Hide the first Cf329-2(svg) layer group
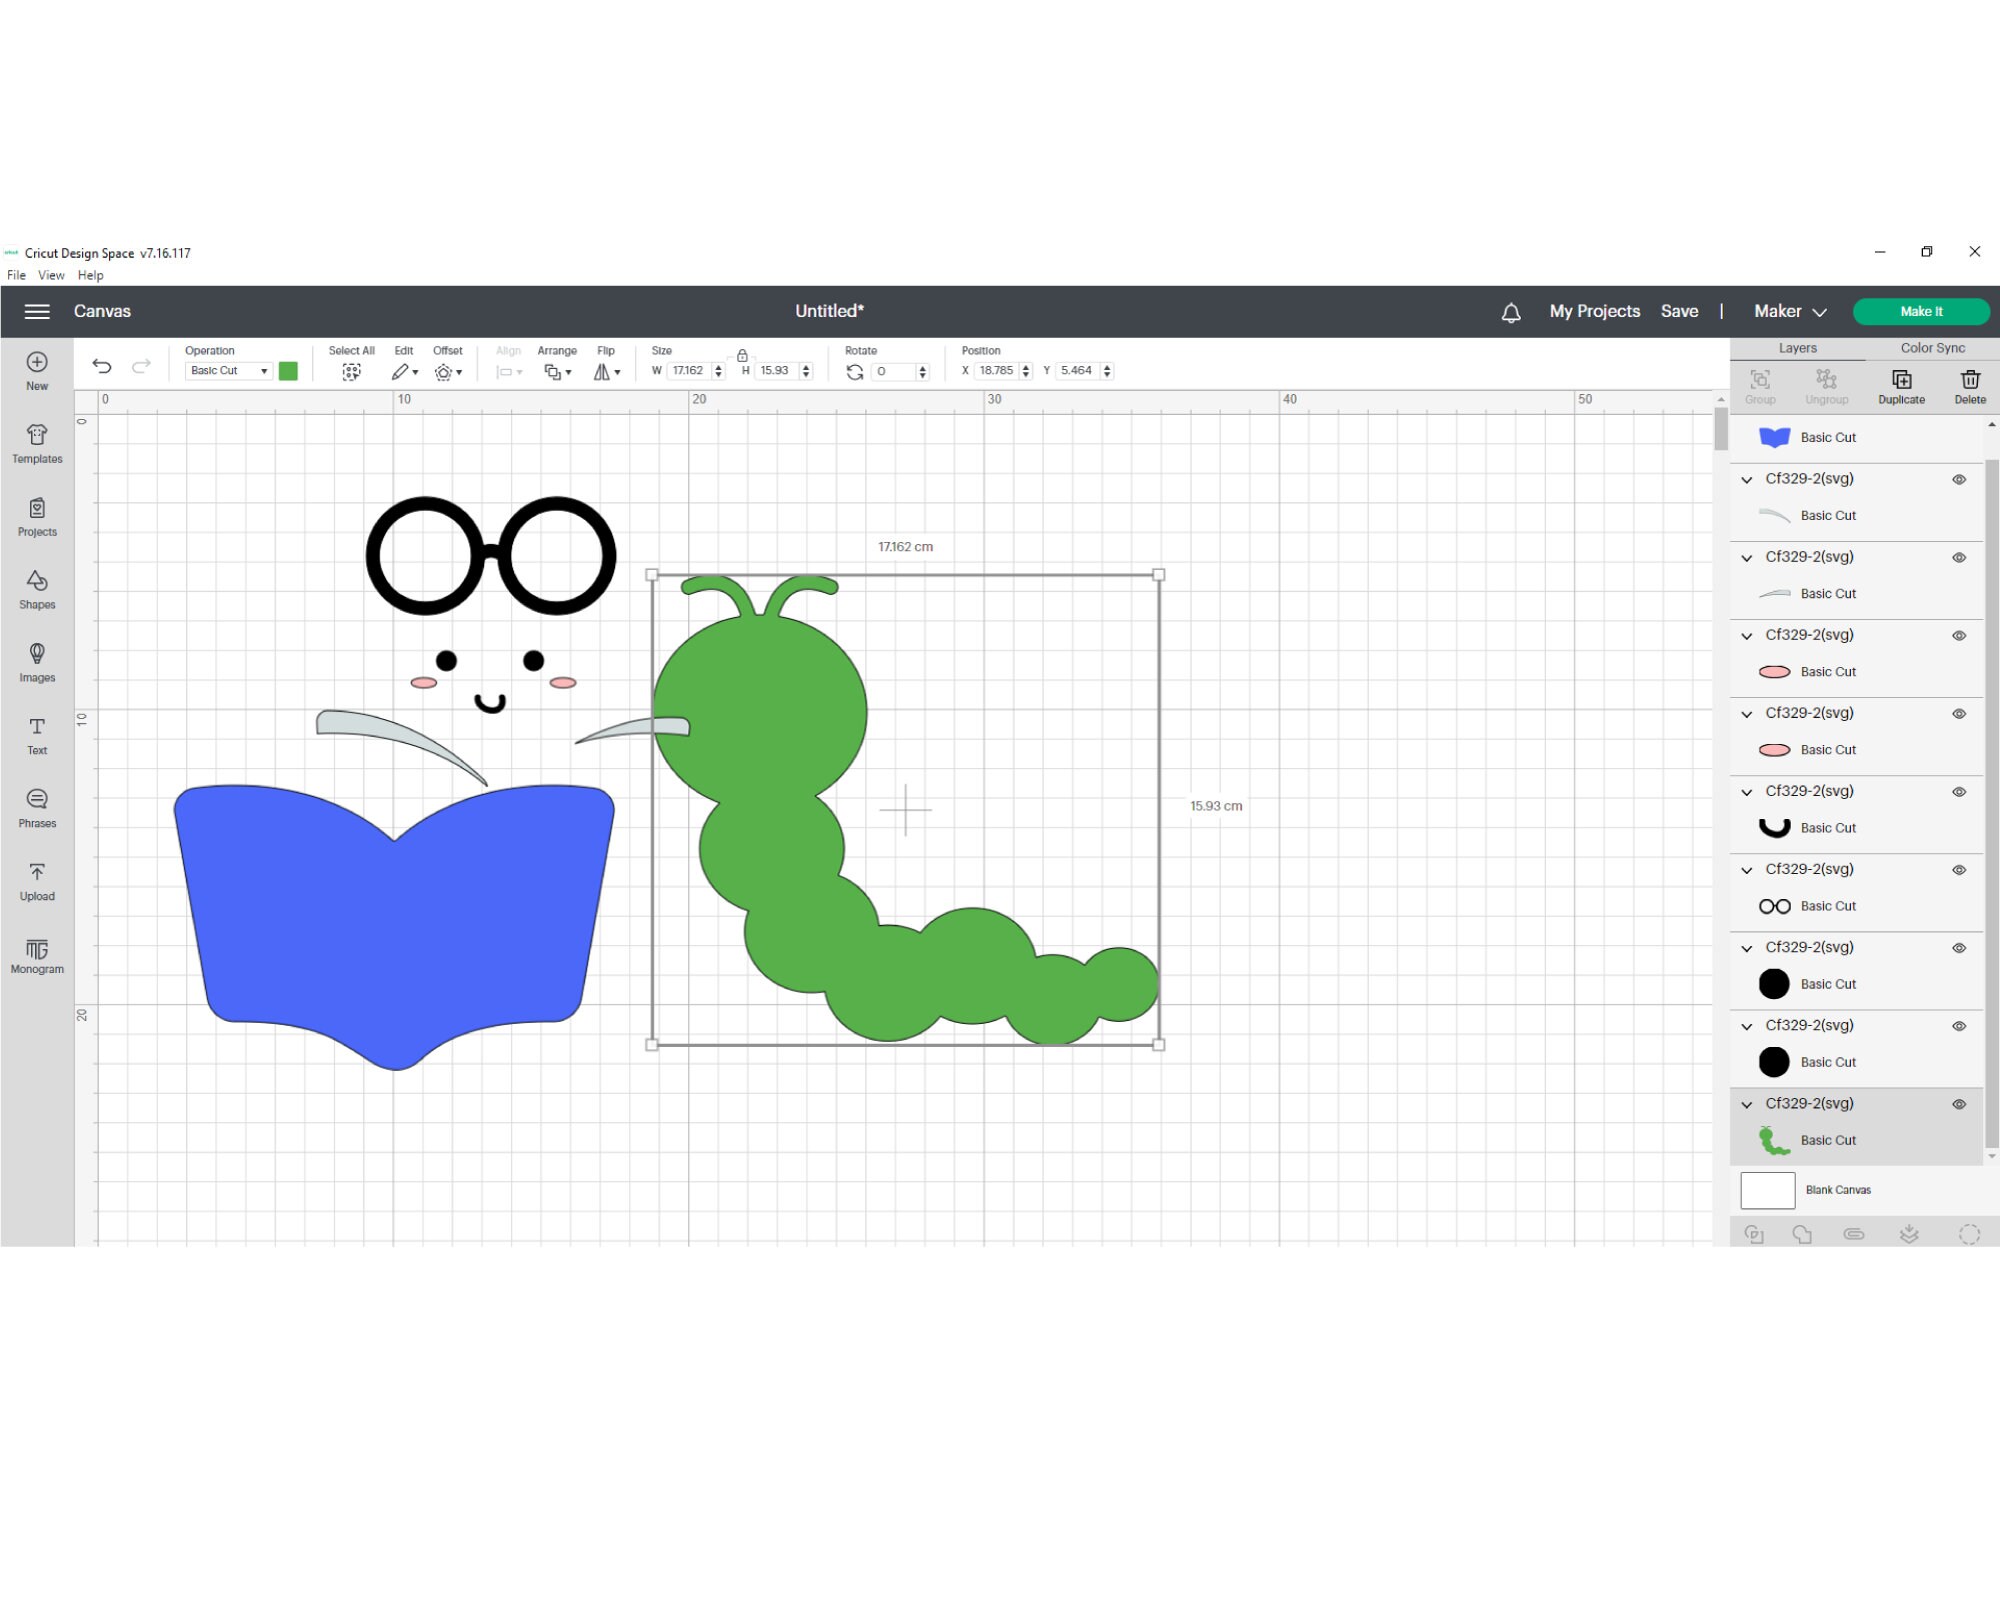Image resolution: width=2000 pixels, height=1607 pixels. (1959, 479)
